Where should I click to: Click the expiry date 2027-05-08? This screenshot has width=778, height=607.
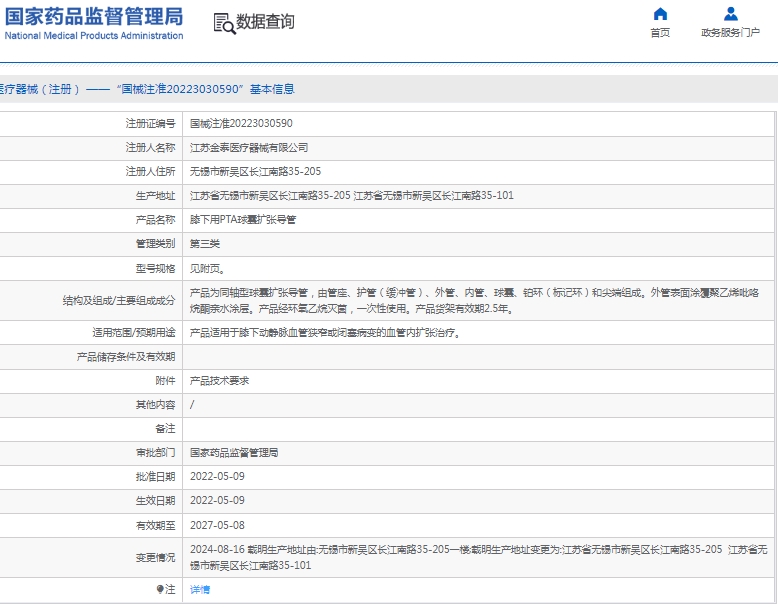click(x=217, y=524)
